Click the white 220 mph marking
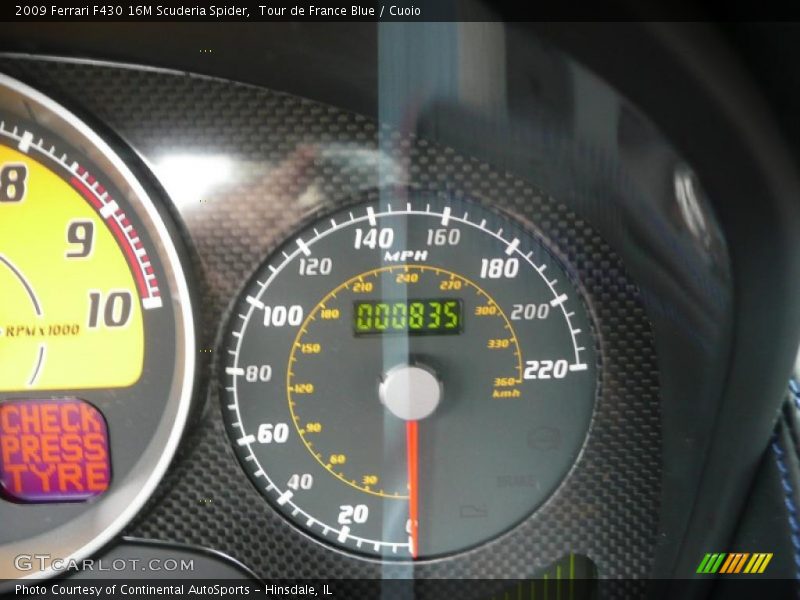The image size is (800, 600). tap(545, 369)
